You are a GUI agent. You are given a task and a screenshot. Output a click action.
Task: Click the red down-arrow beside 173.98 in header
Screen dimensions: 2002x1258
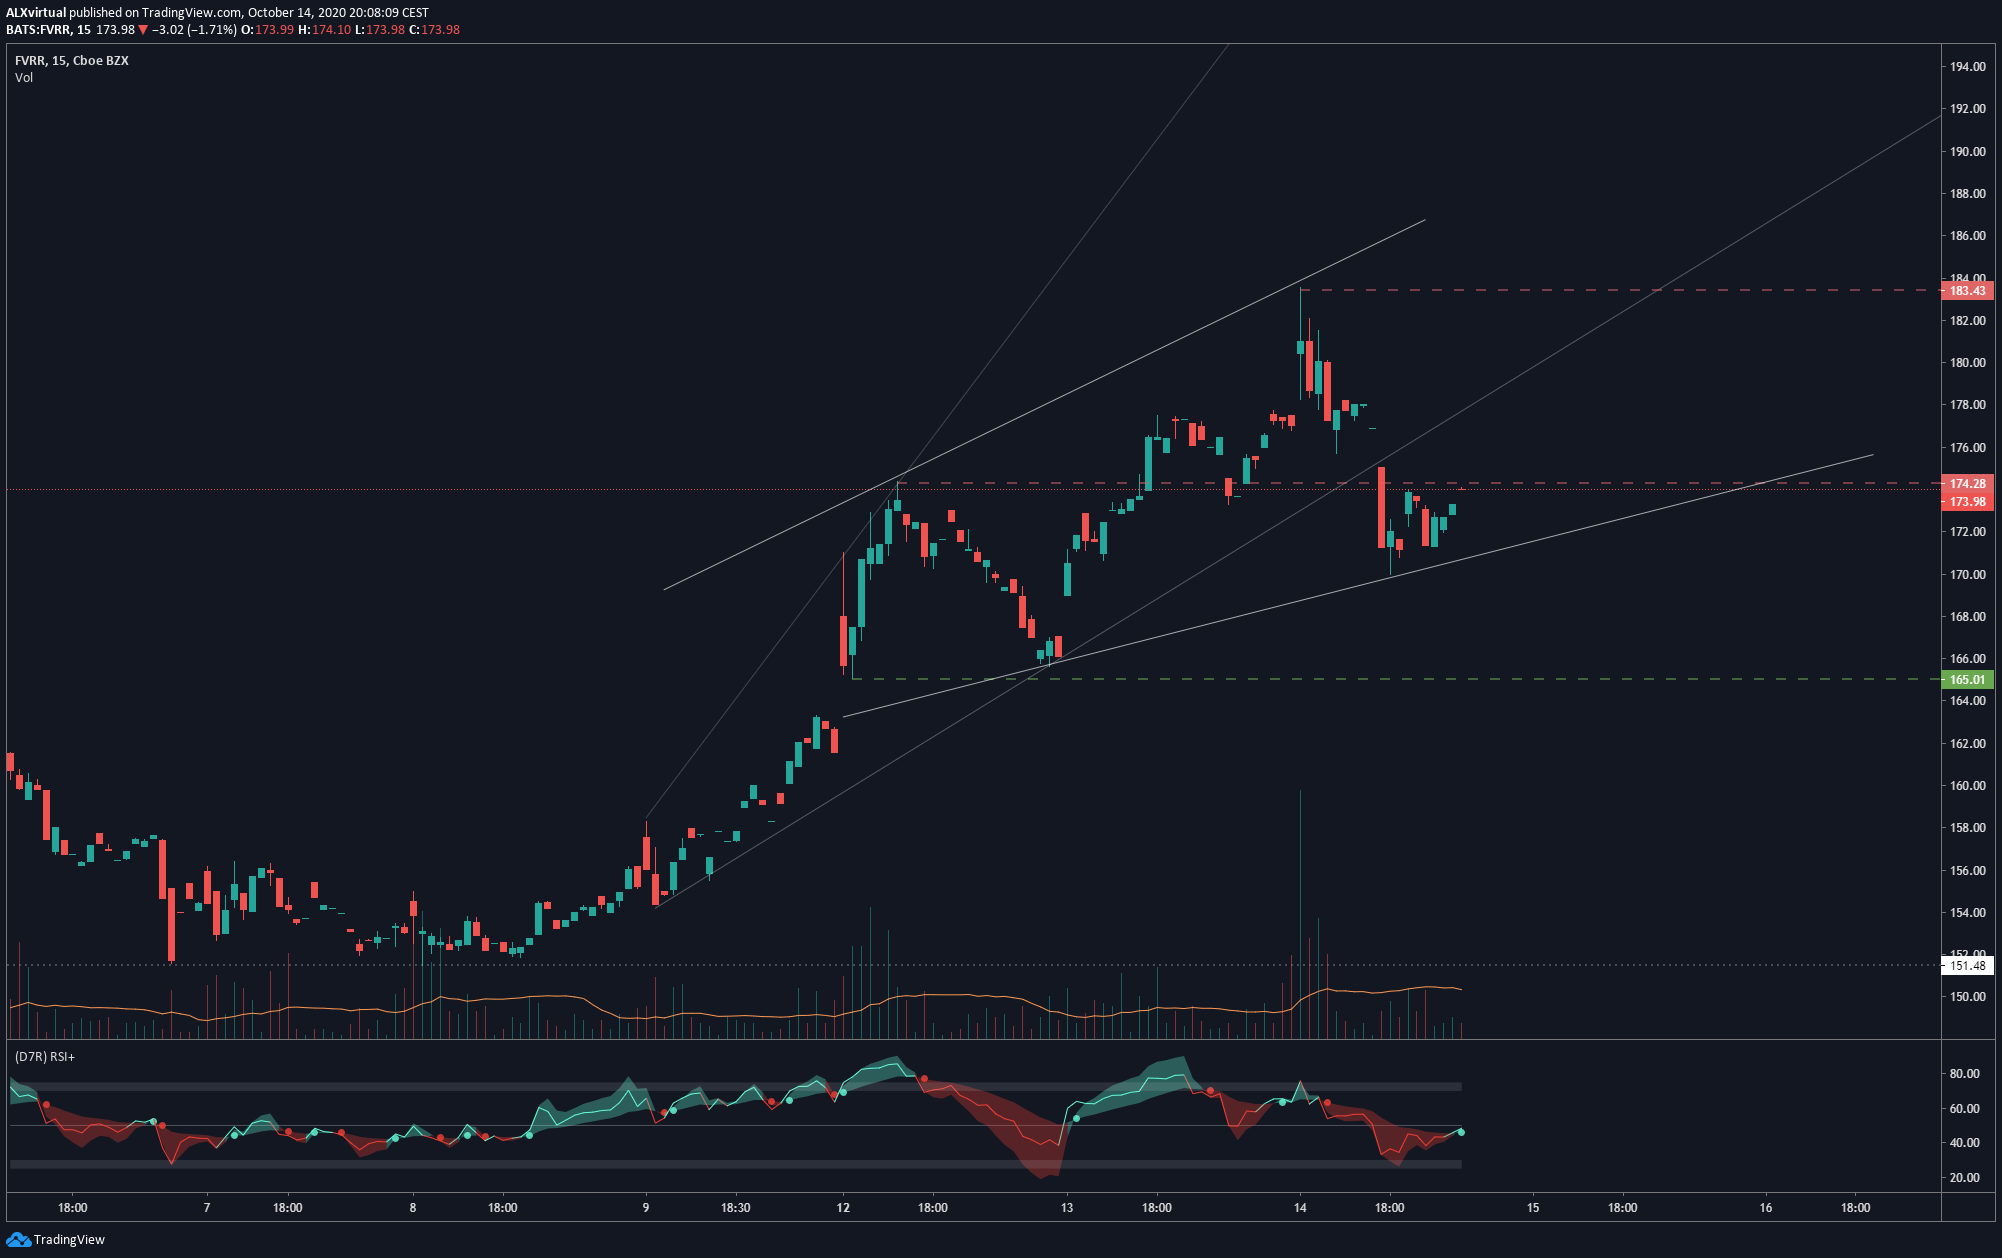143,30
